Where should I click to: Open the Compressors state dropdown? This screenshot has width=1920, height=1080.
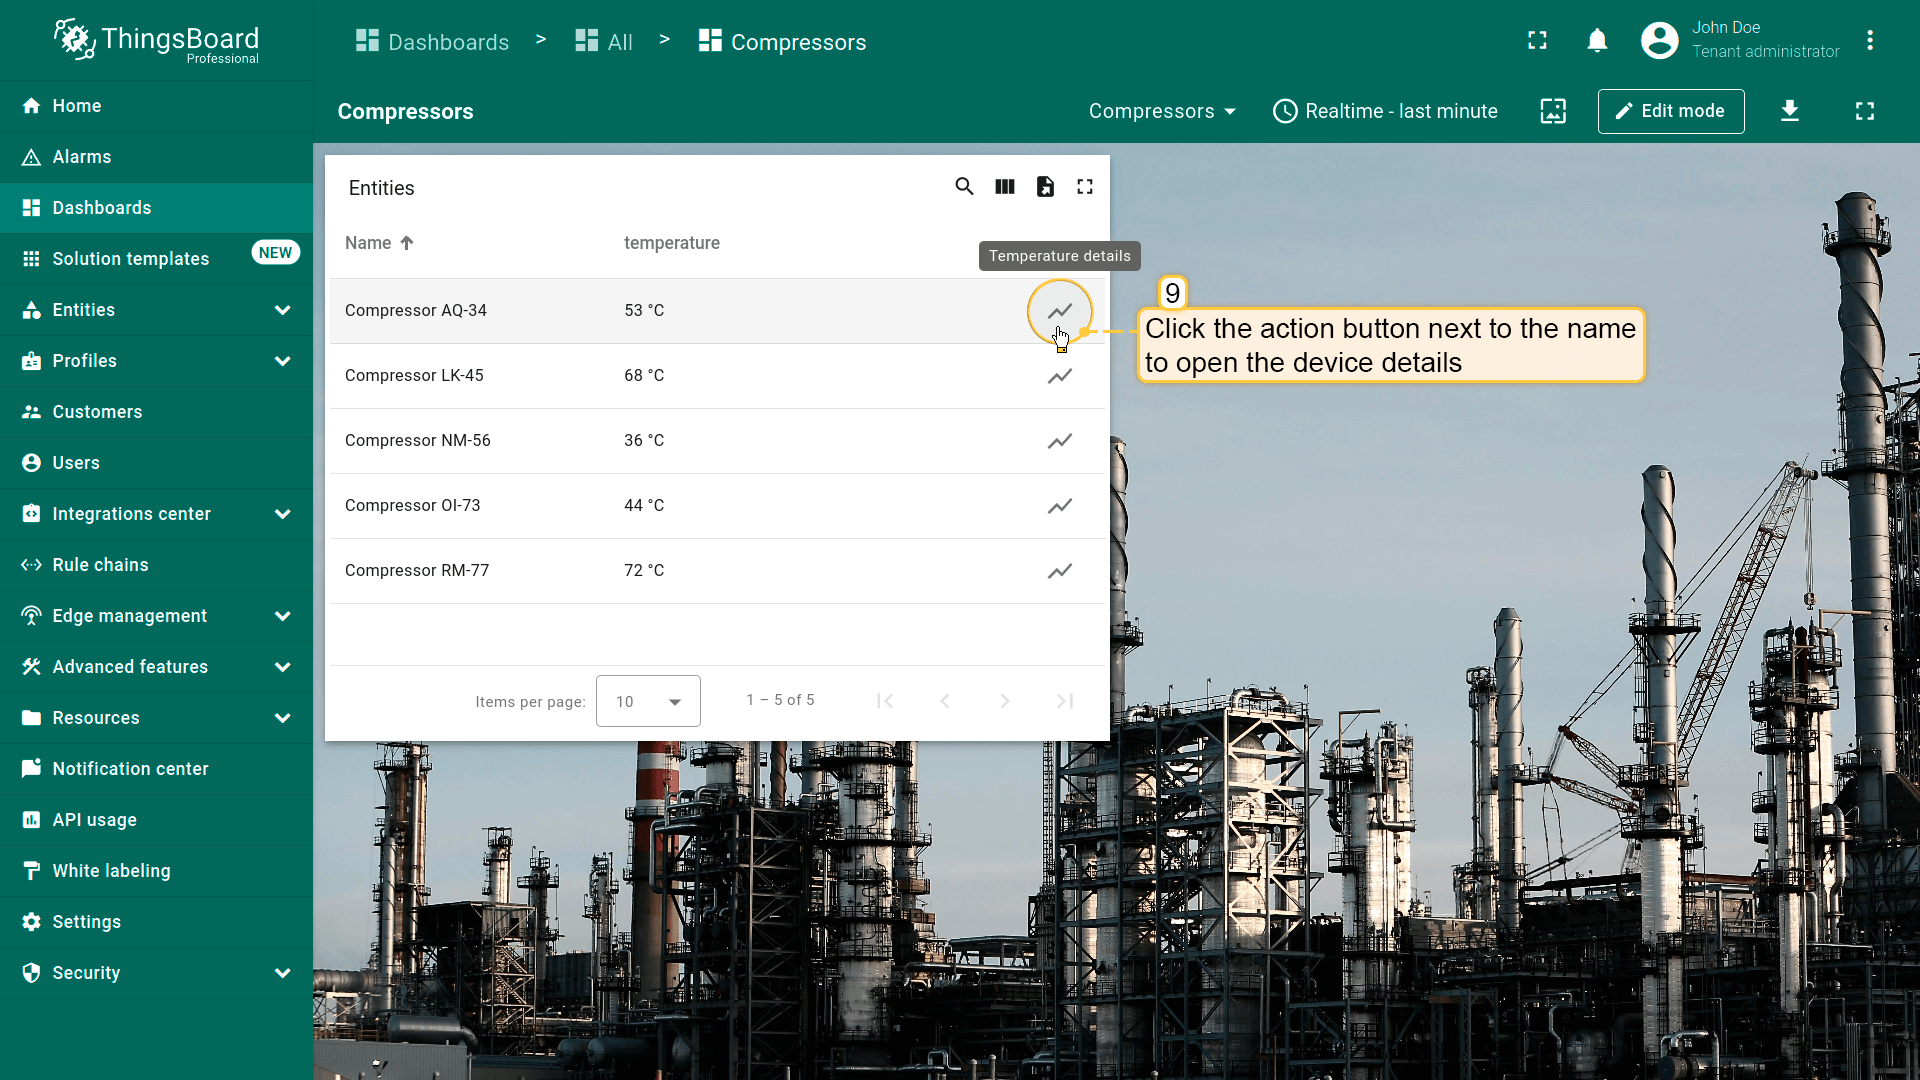tap(1162, 111)
